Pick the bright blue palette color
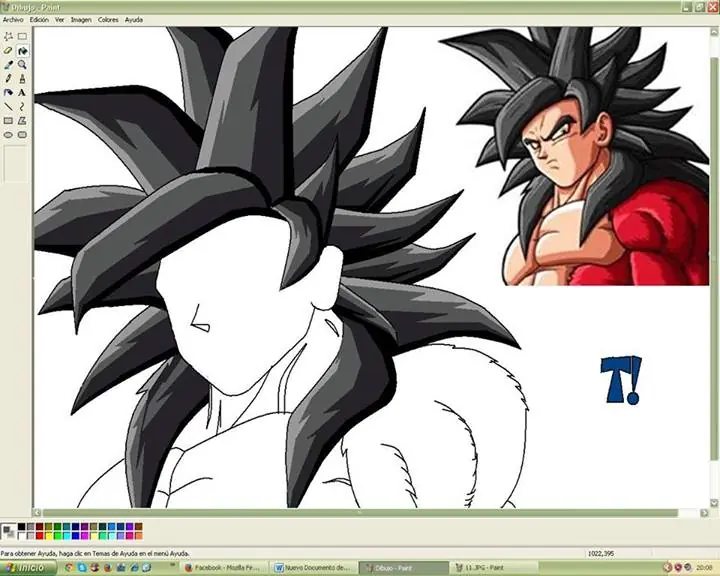This screenshot has height=576, width=720. point(75,536)
